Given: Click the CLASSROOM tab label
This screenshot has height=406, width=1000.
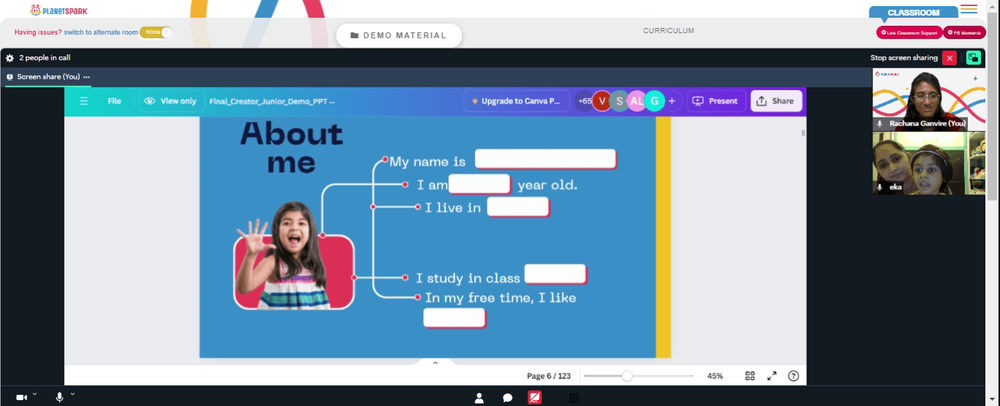Looking at the screenshot, I should [x=913, y=13].
